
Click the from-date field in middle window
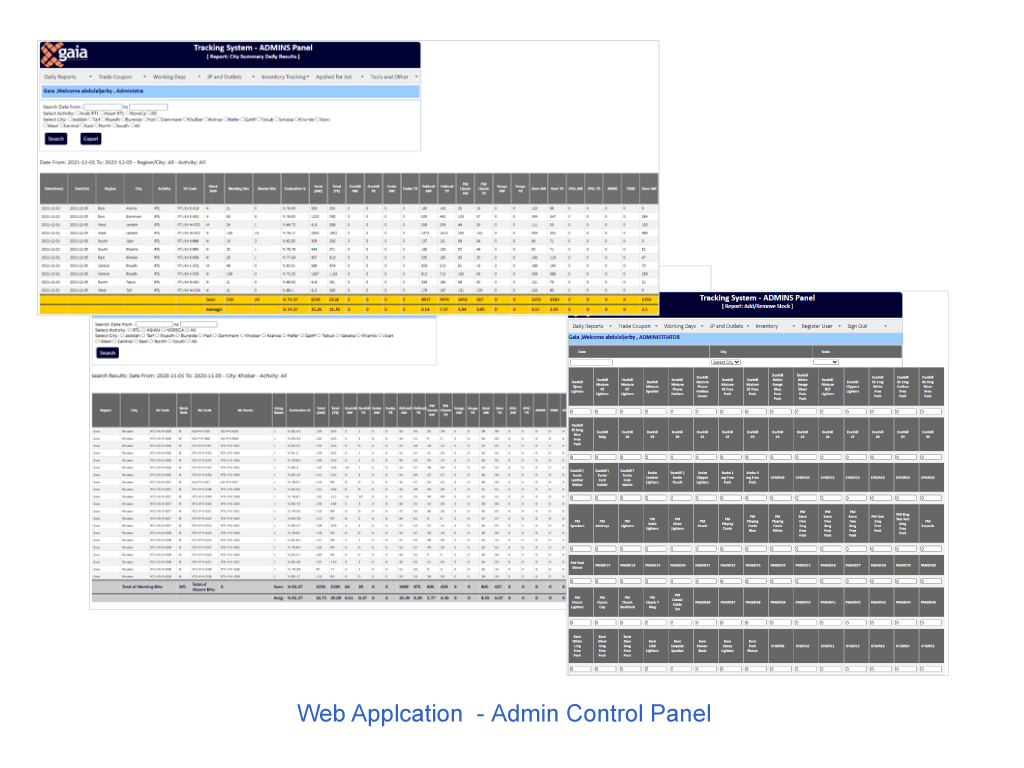point(153,324)
